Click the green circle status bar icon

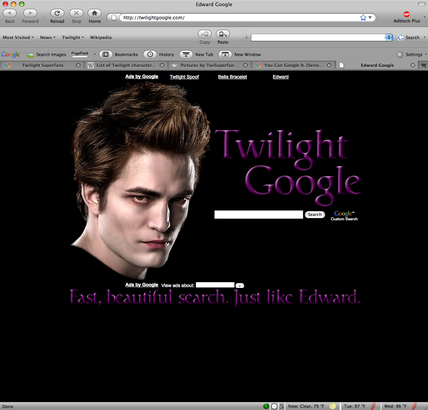[x=266, y=406]
